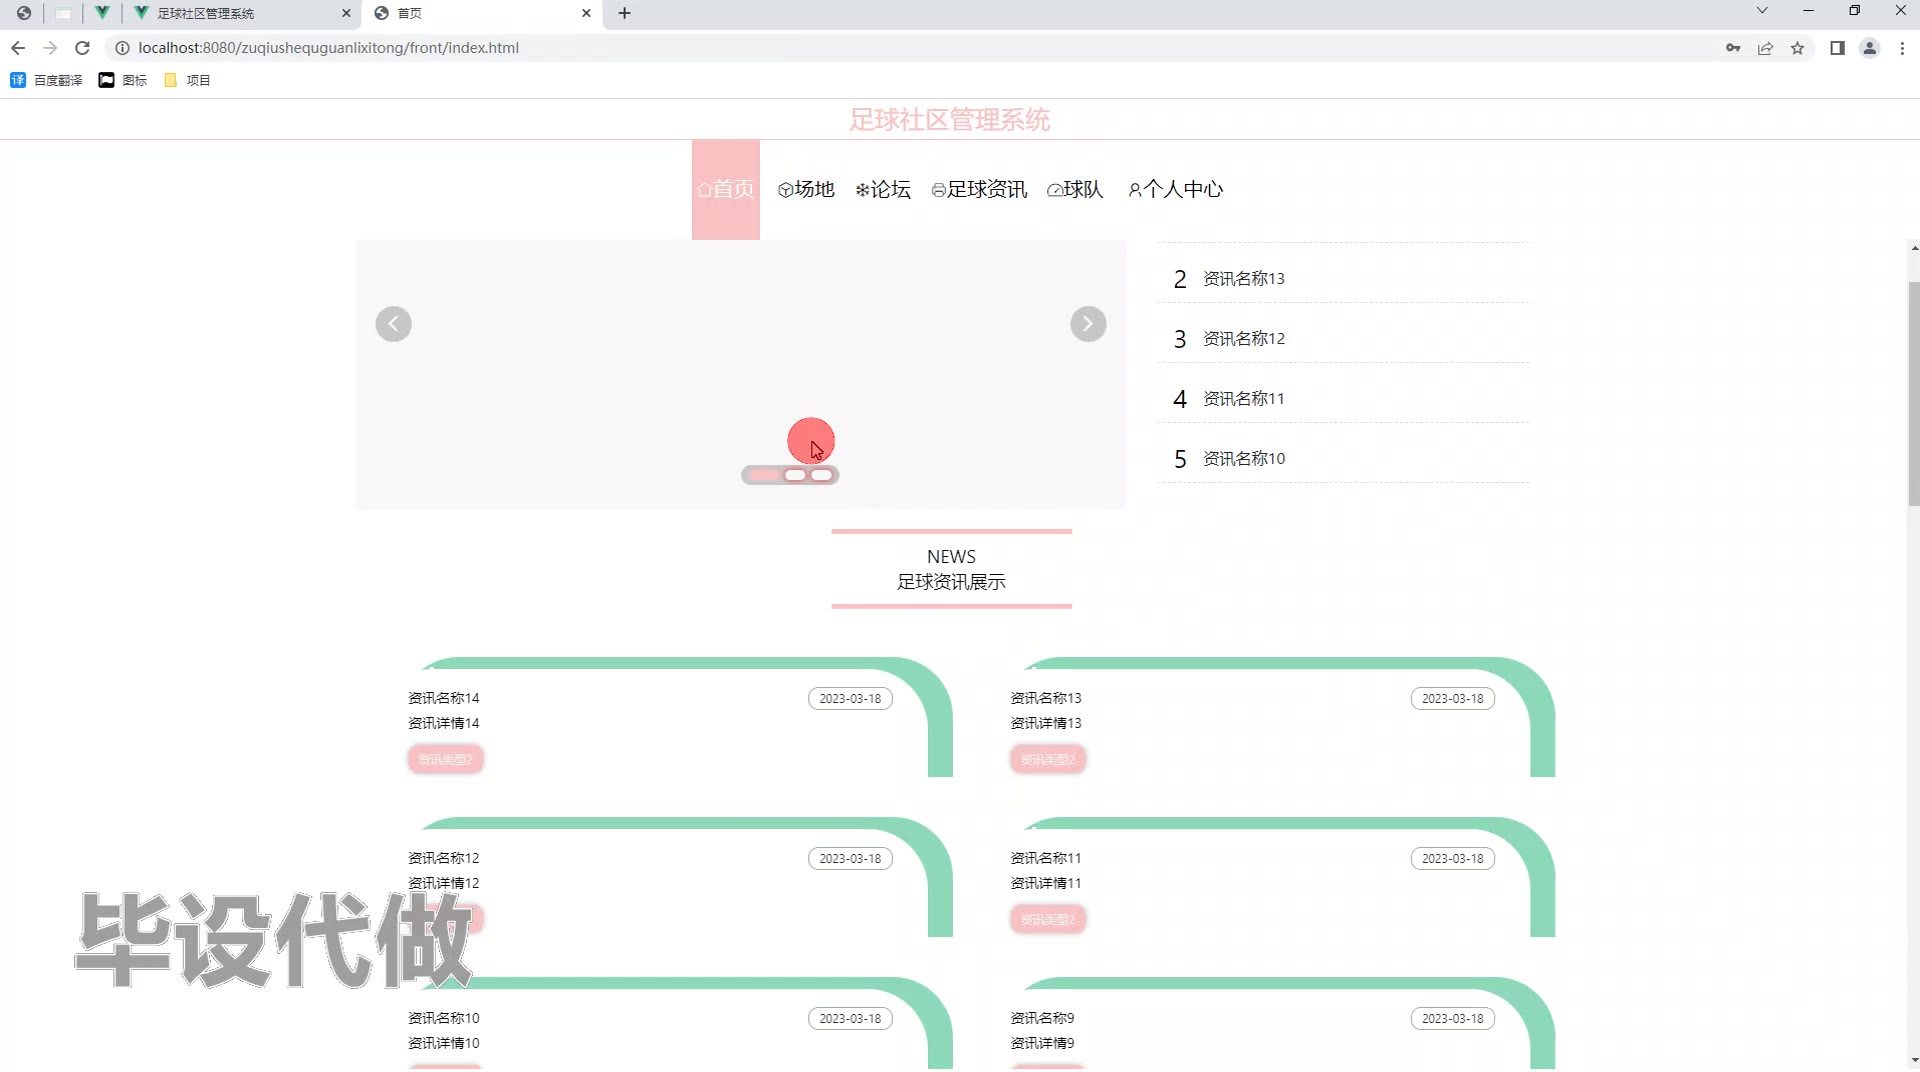Click the 资讯类型2 tag on card 资讯名称13
Viewport: 1920px width, 1072px height.
pyautogui.click(x=1048, y=759)
